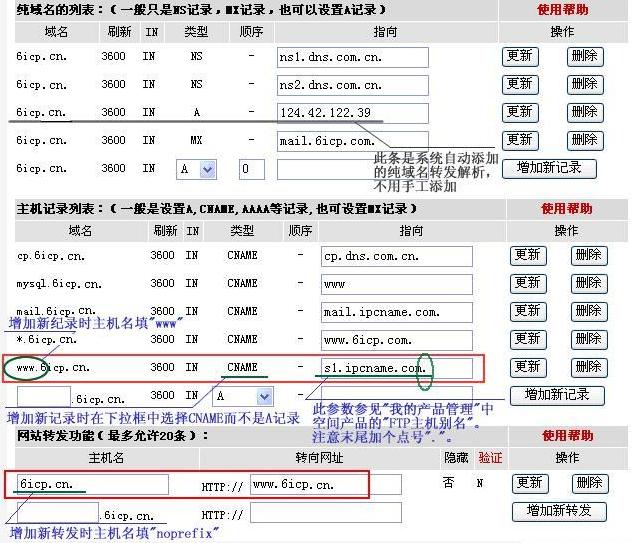Screen dimensions: 634x543
Task: Delete the ns1.dns.com.cn. NS record
Action: [585, 57]
